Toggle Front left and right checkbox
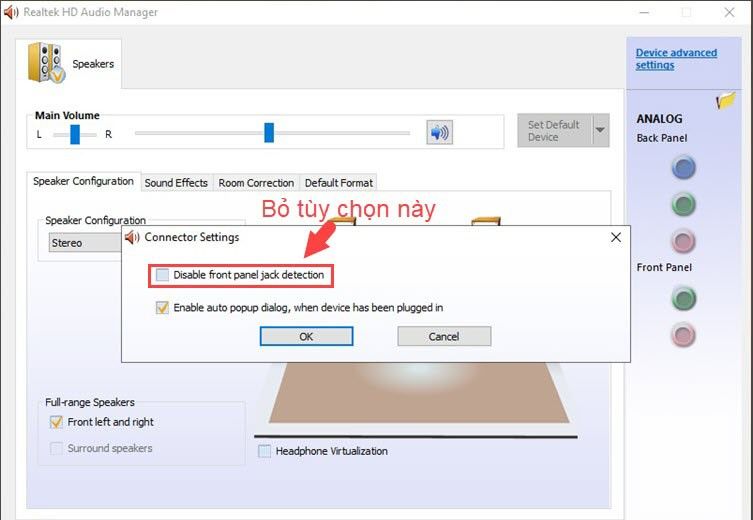This screenshot has height=520, width=753. (x=57, y=422)
